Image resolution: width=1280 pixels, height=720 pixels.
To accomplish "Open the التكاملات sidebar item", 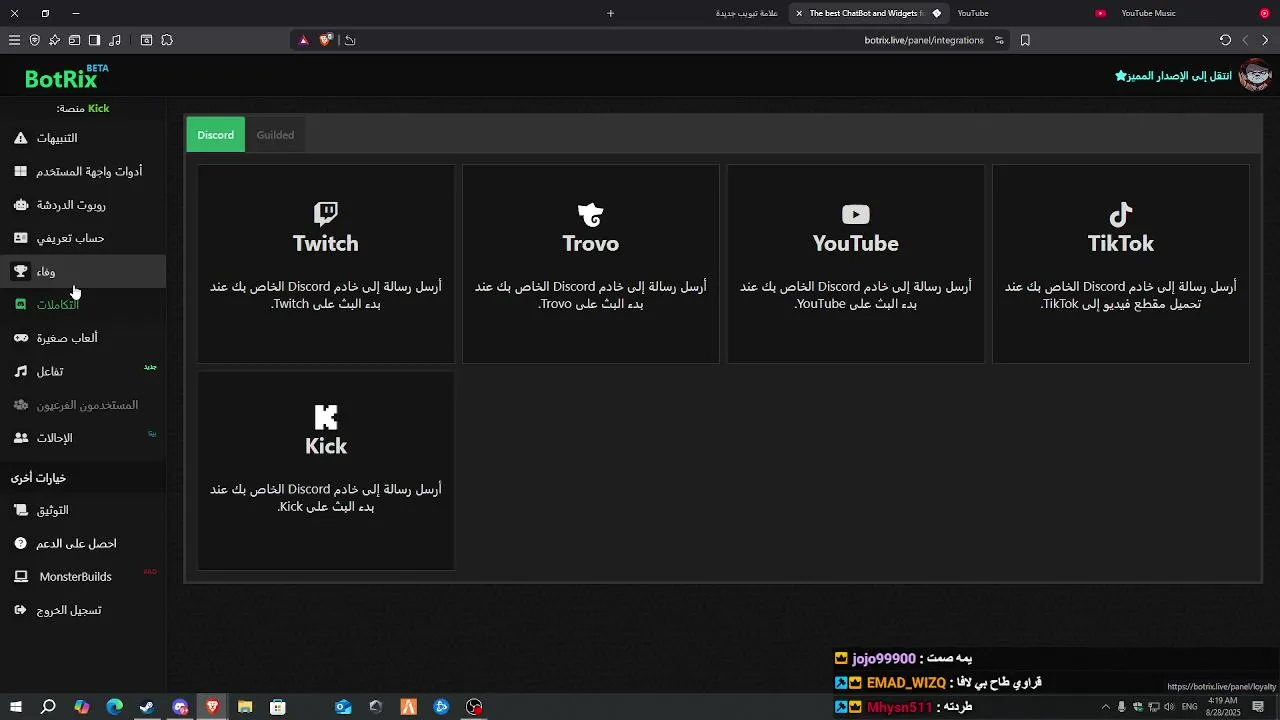I will coord(83,305).
